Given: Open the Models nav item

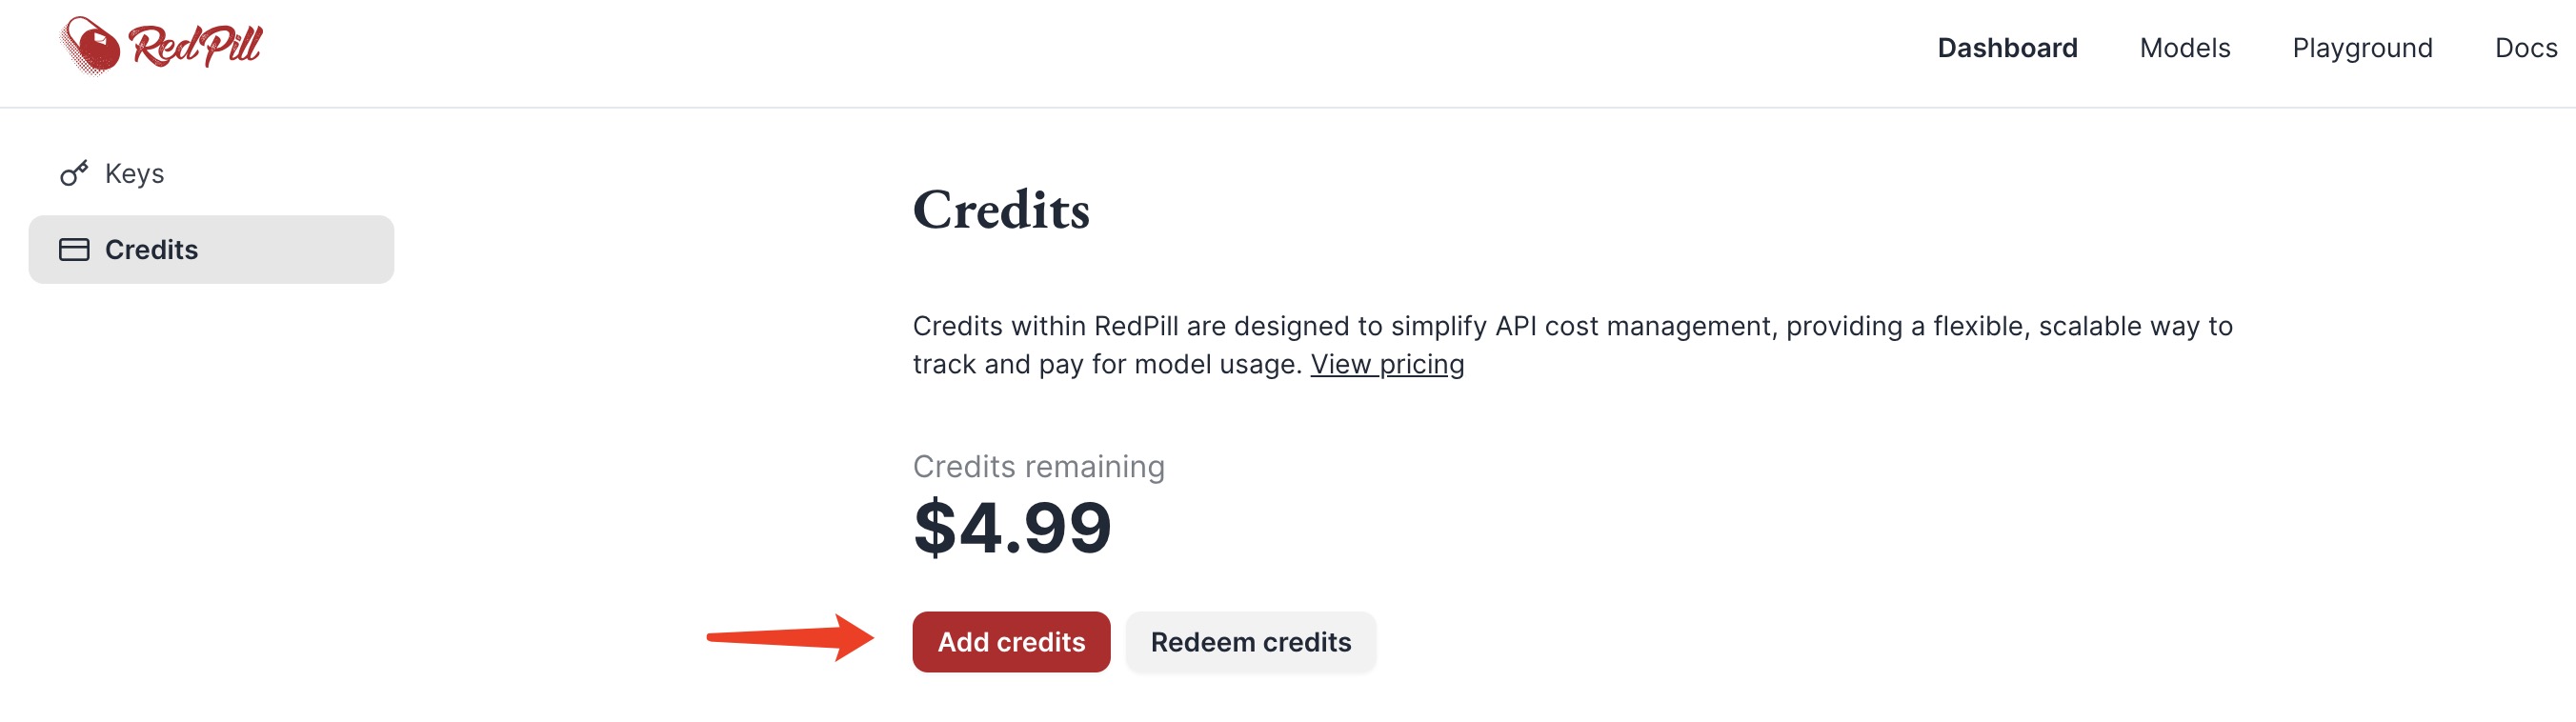Looking at the screenshot, I should point(2185,48).
